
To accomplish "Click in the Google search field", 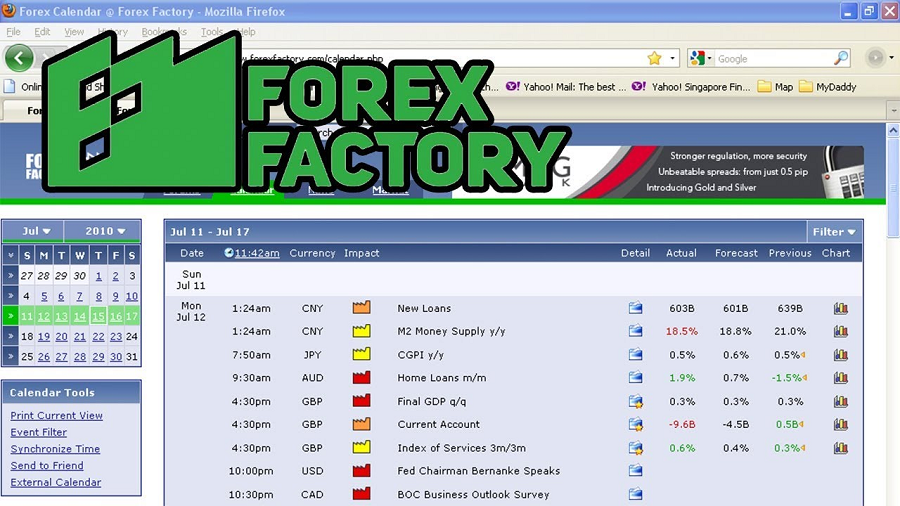I will tap(772, 59).
